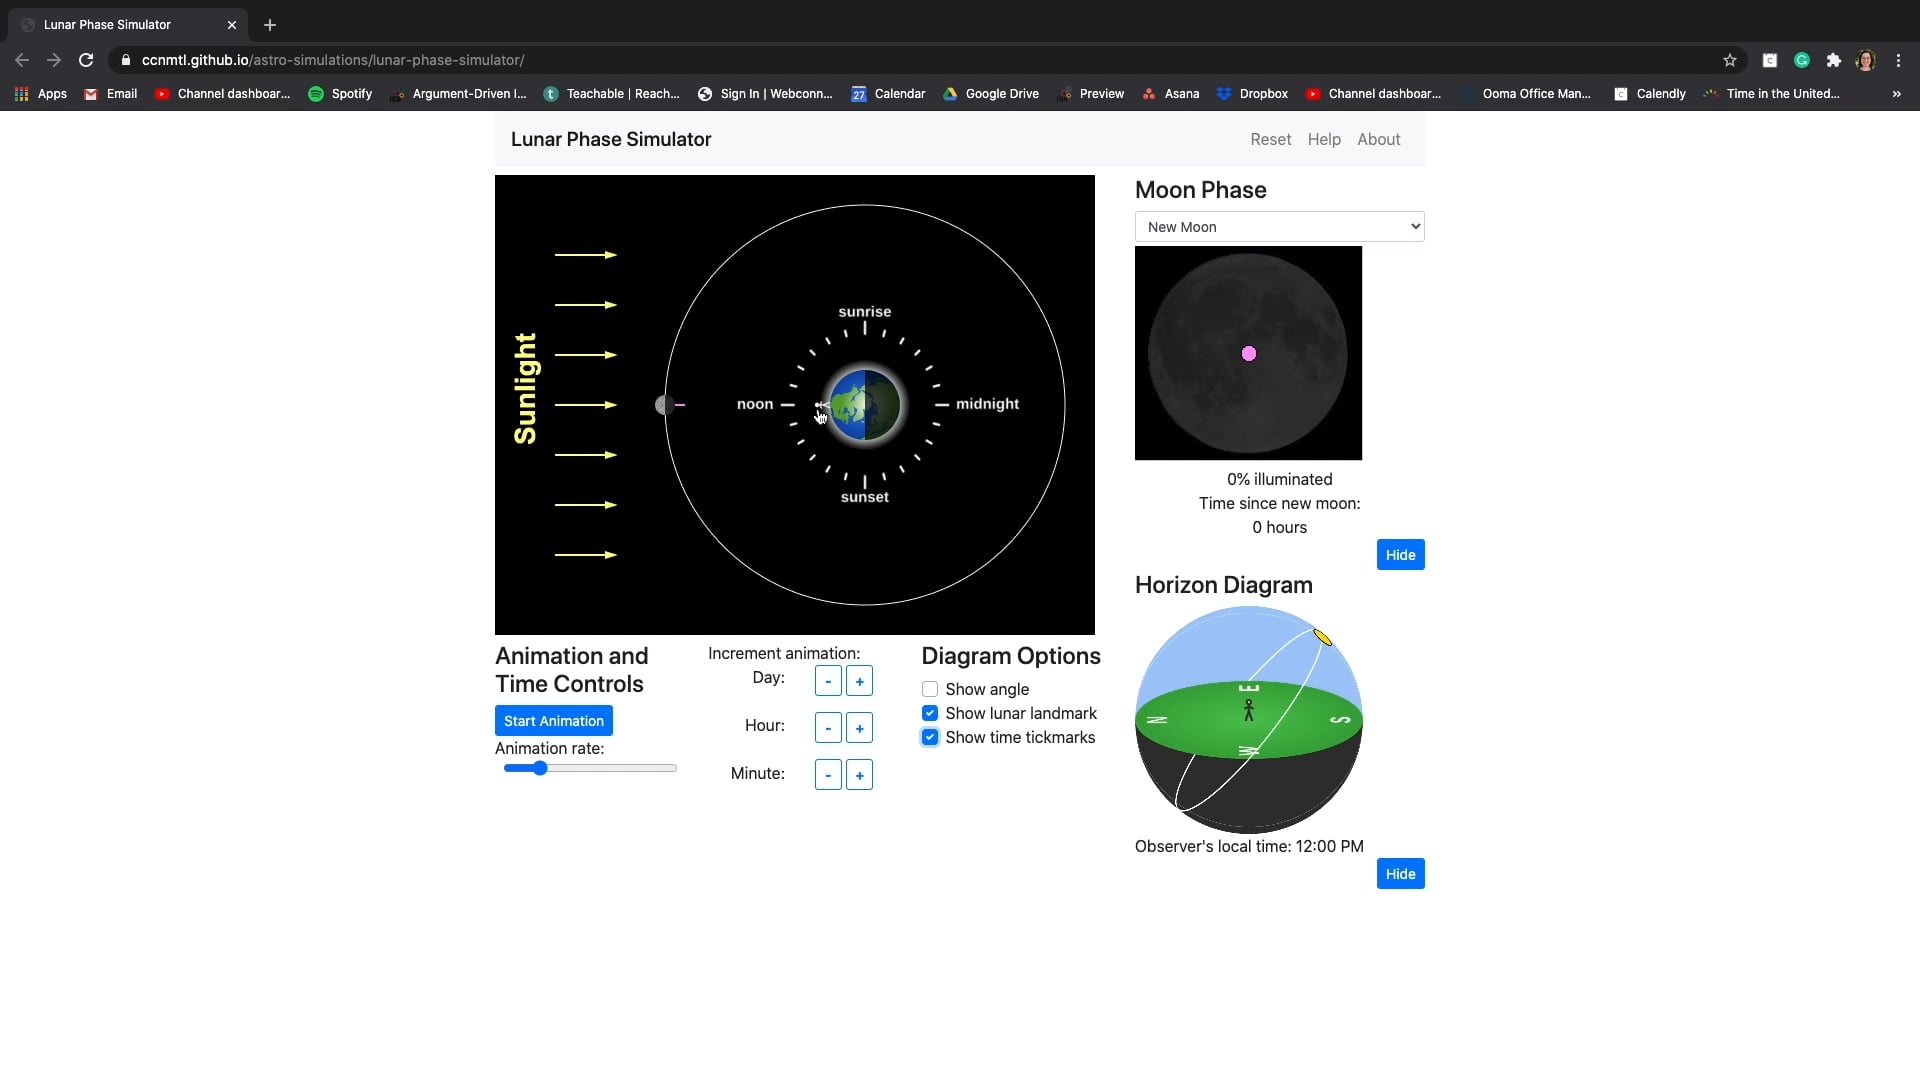Expand the overflow bookmarks chevron
Image resolution: width=1920 pixels, height=1080 pixels.
(1895, 94)
